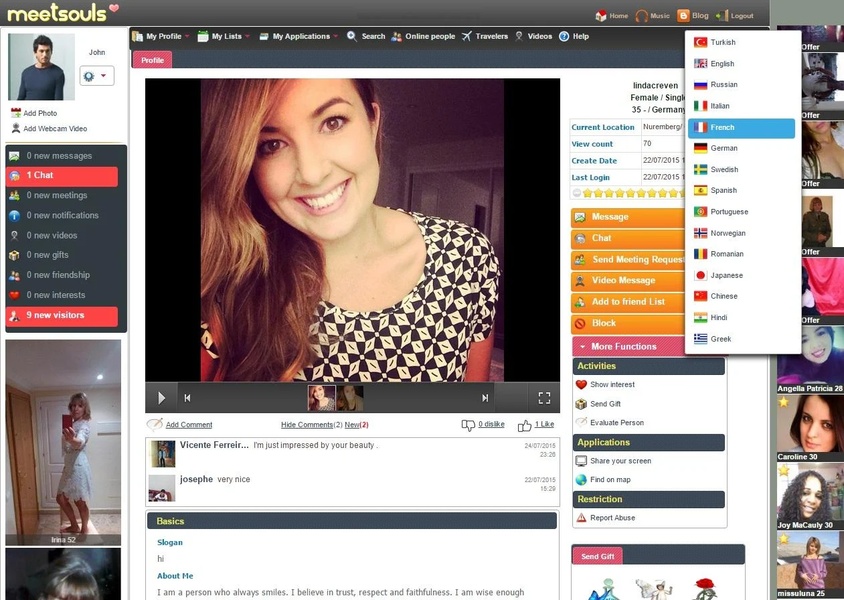Open Music via headphones icon
The width and height of the screenshot is (844, 600).
[641, 16]
